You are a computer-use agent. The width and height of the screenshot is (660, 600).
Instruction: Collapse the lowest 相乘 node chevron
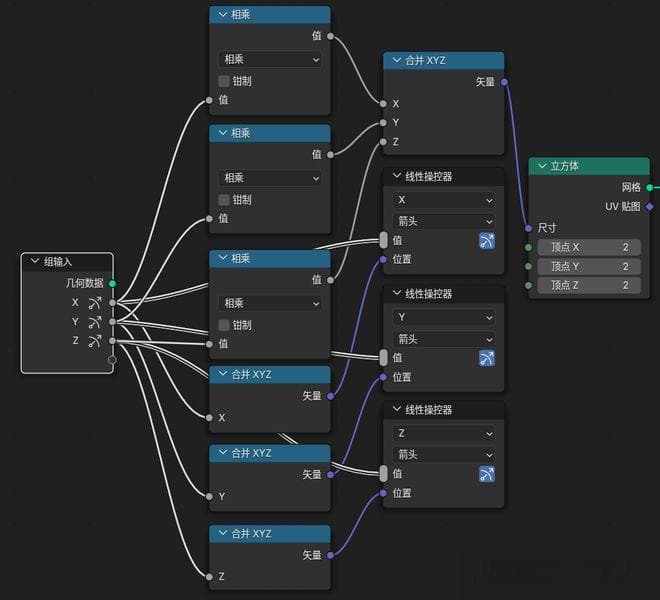pyautogui.click(x=223, y=258)
